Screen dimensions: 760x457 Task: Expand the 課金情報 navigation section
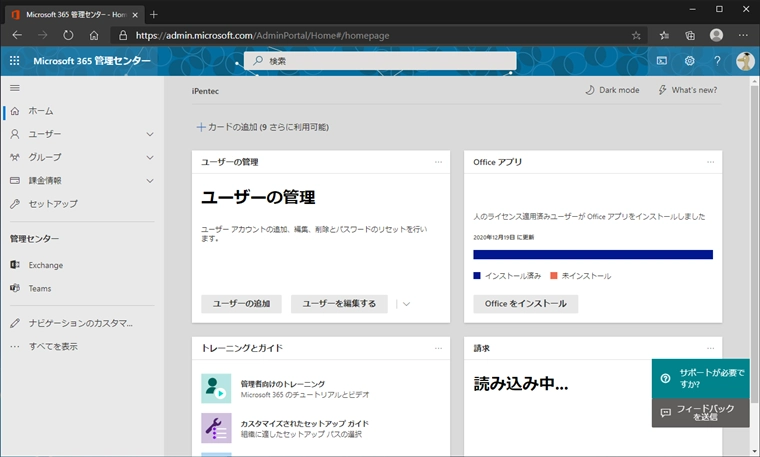click(x=150, y=181)
